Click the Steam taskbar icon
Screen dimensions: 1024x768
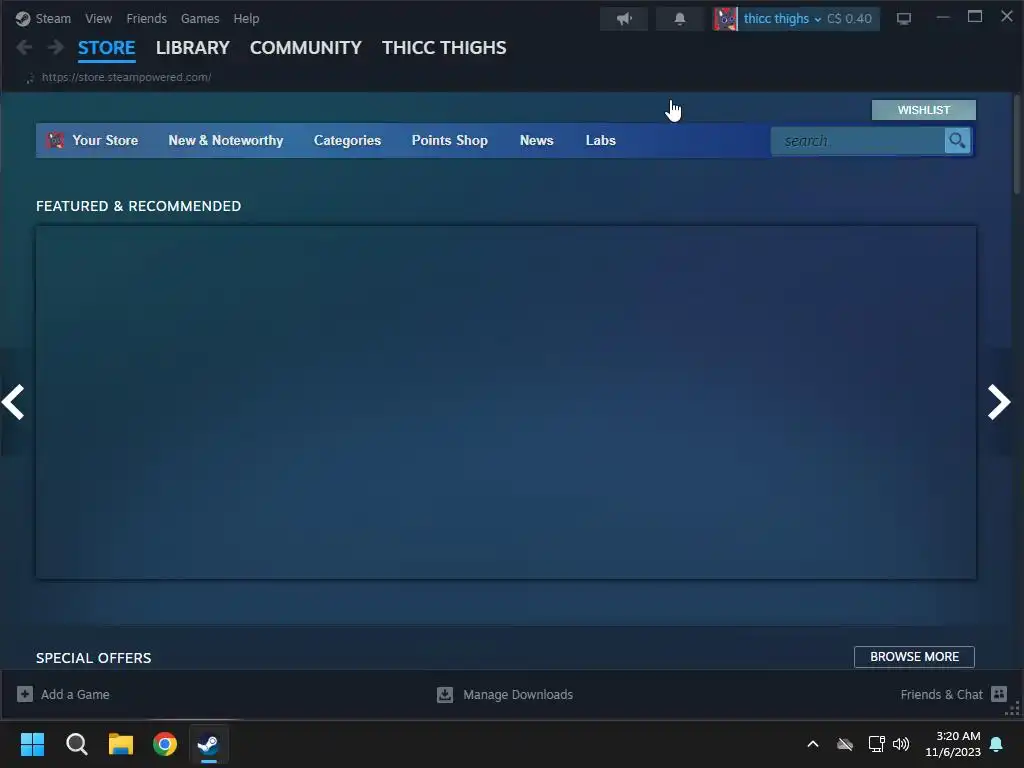point(209,744)
